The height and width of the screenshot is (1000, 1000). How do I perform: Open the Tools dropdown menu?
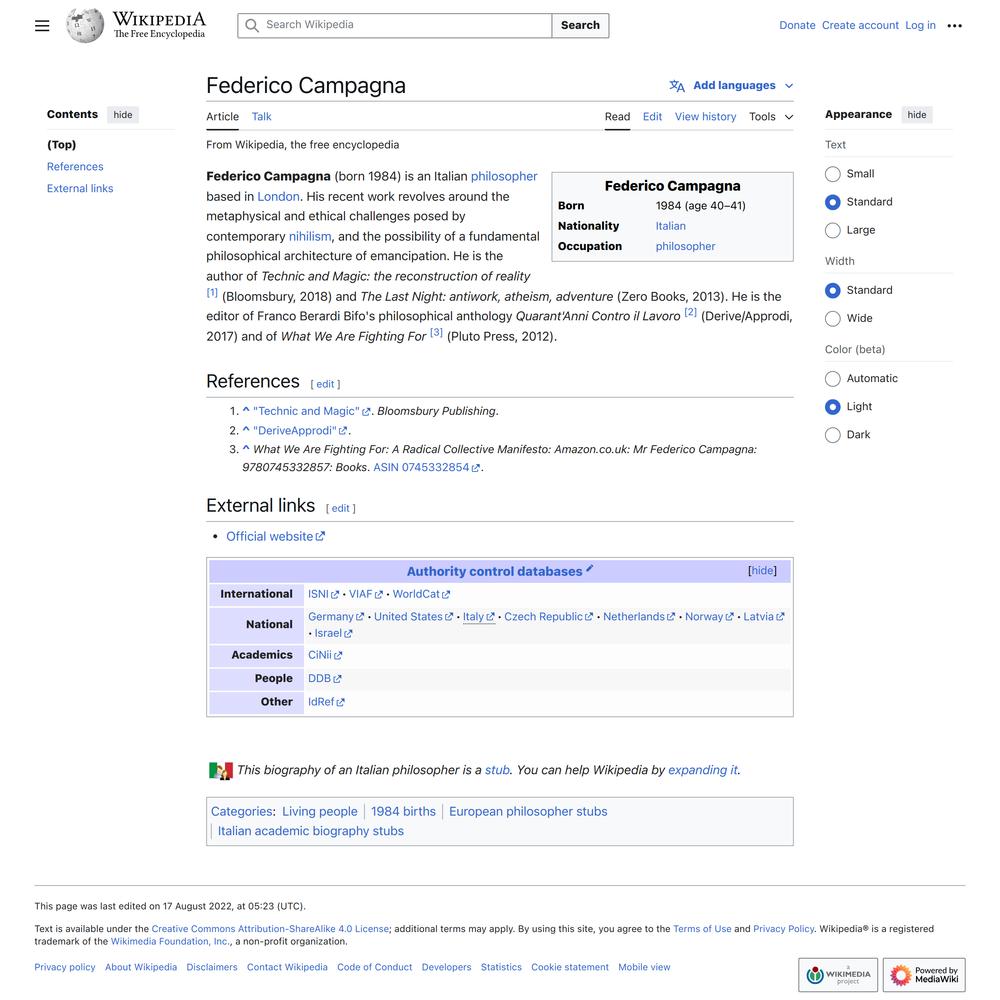(771, 117)
